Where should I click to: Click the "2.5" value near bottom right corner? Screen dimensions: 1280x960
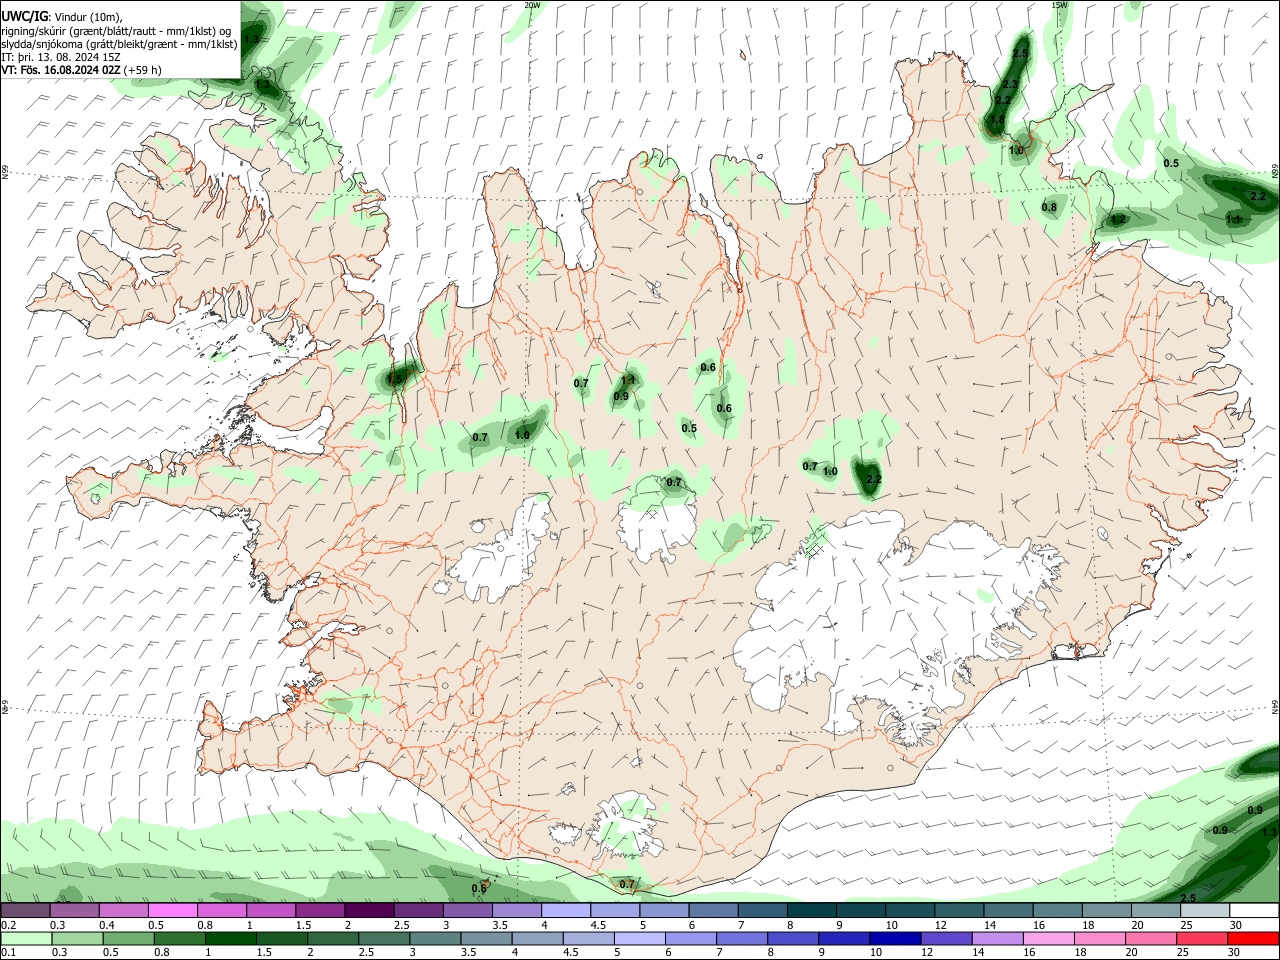(1189, 898)
